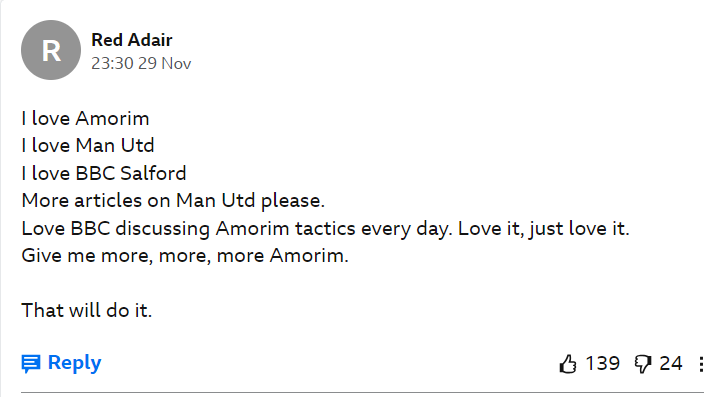This screenshot has width=721, height=397.
Task: Click the grey R avatar circle
Action: coord(51,50)
